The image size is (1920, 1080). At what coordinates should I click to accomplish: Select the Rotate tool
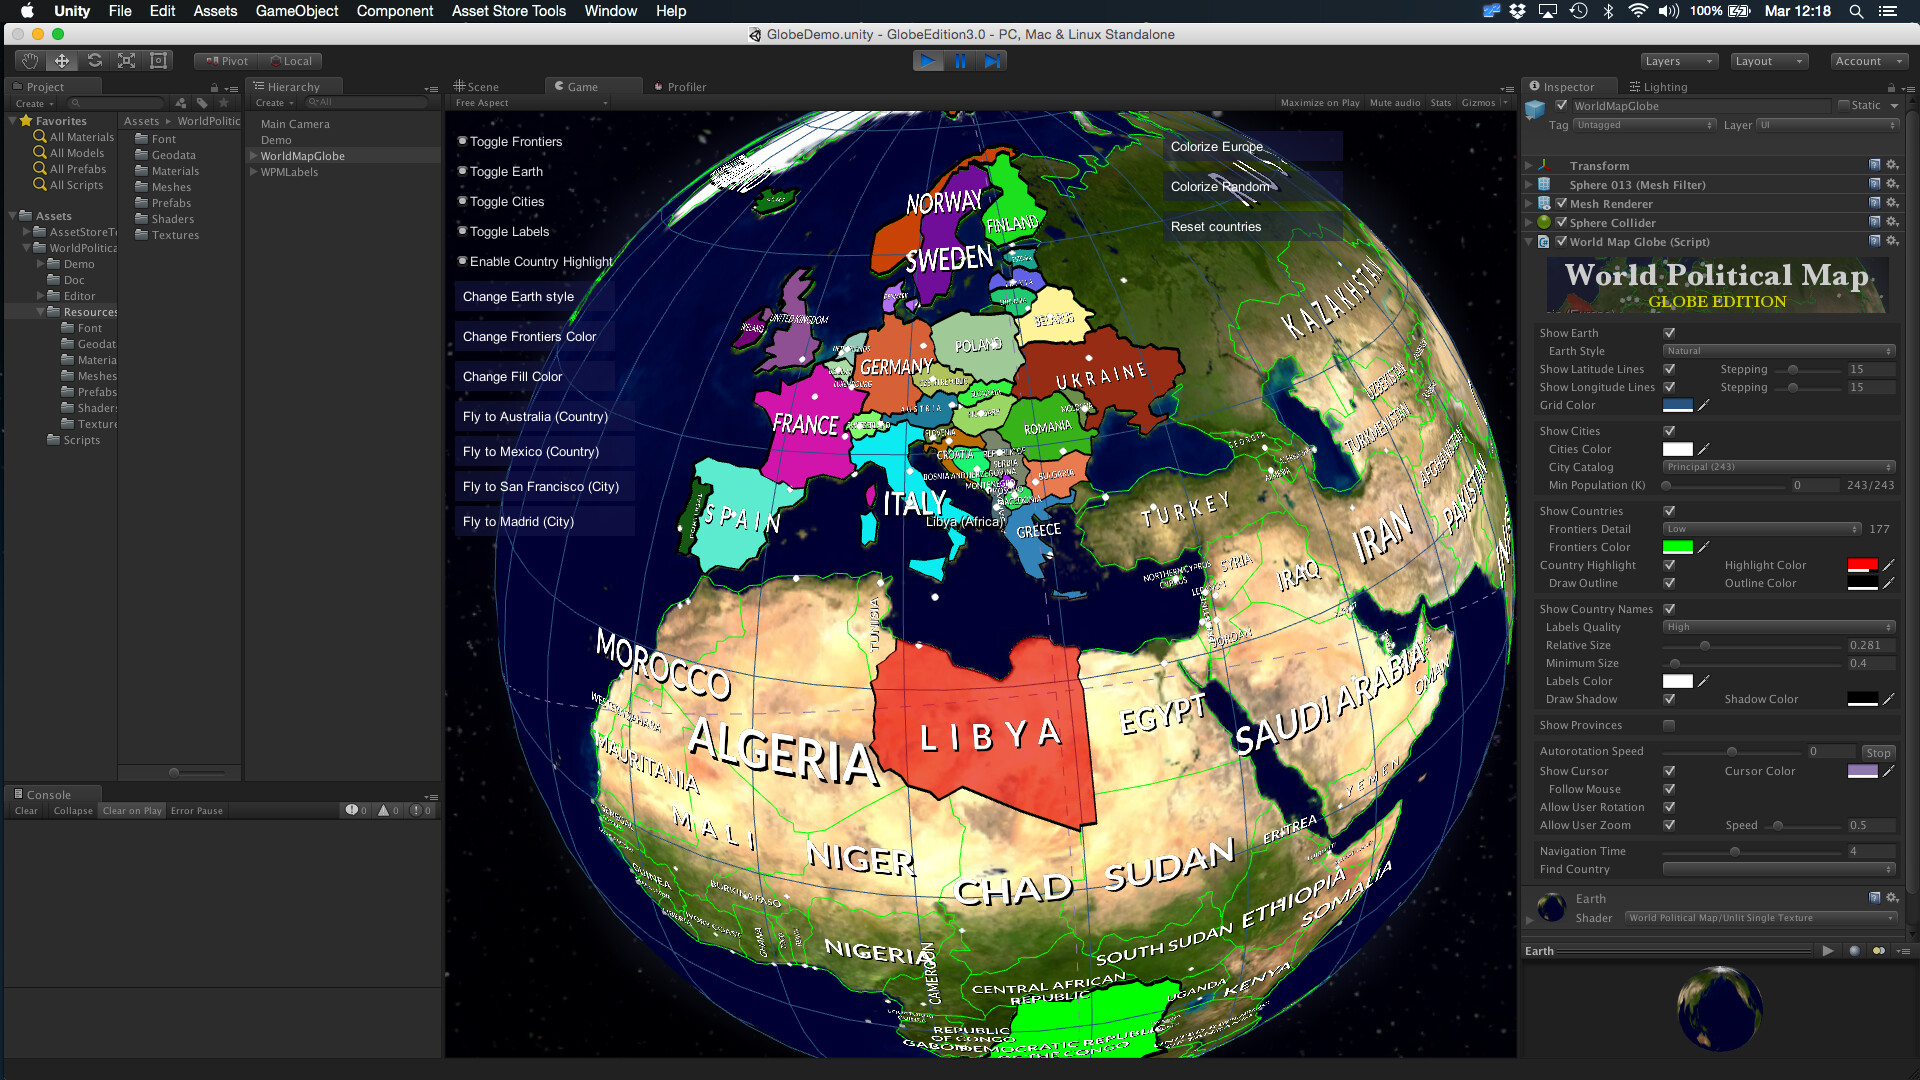95,60
